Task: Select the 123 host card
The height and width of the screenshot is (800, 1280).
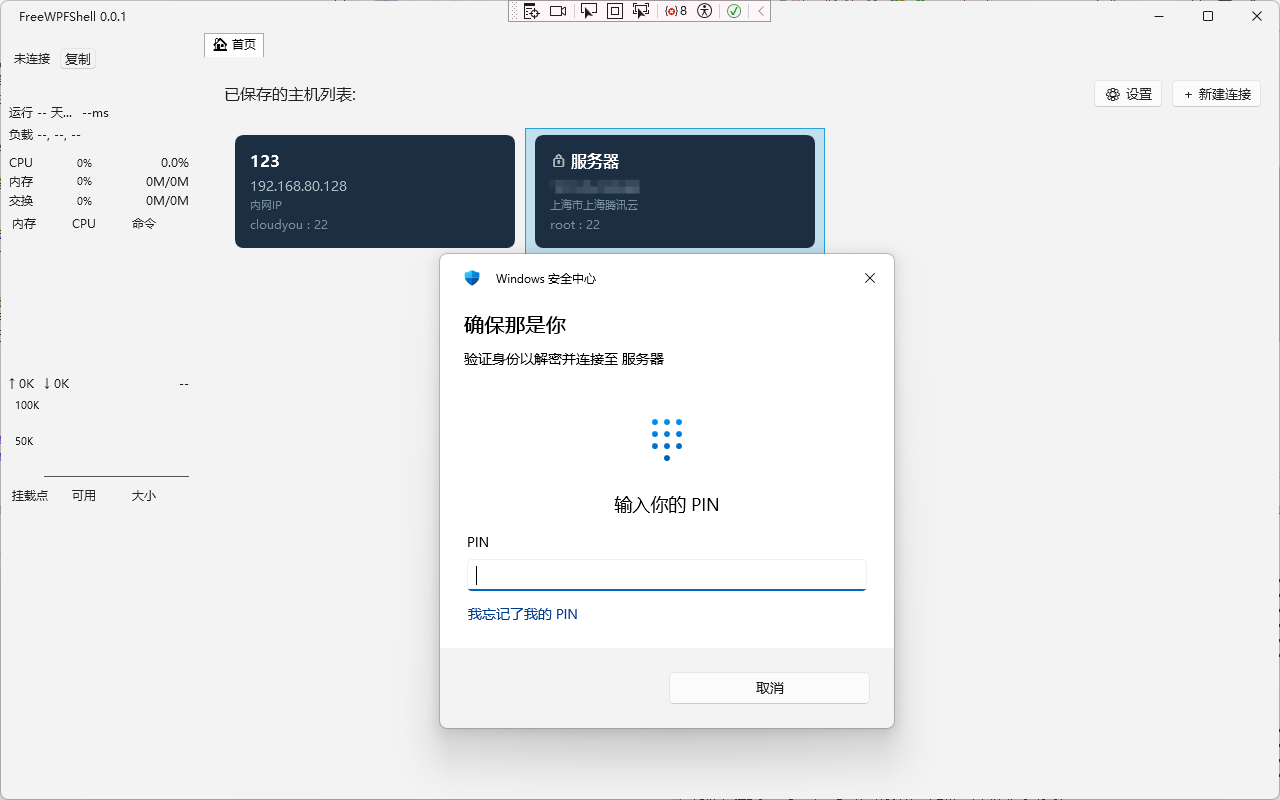Action: tap(374, 191)
